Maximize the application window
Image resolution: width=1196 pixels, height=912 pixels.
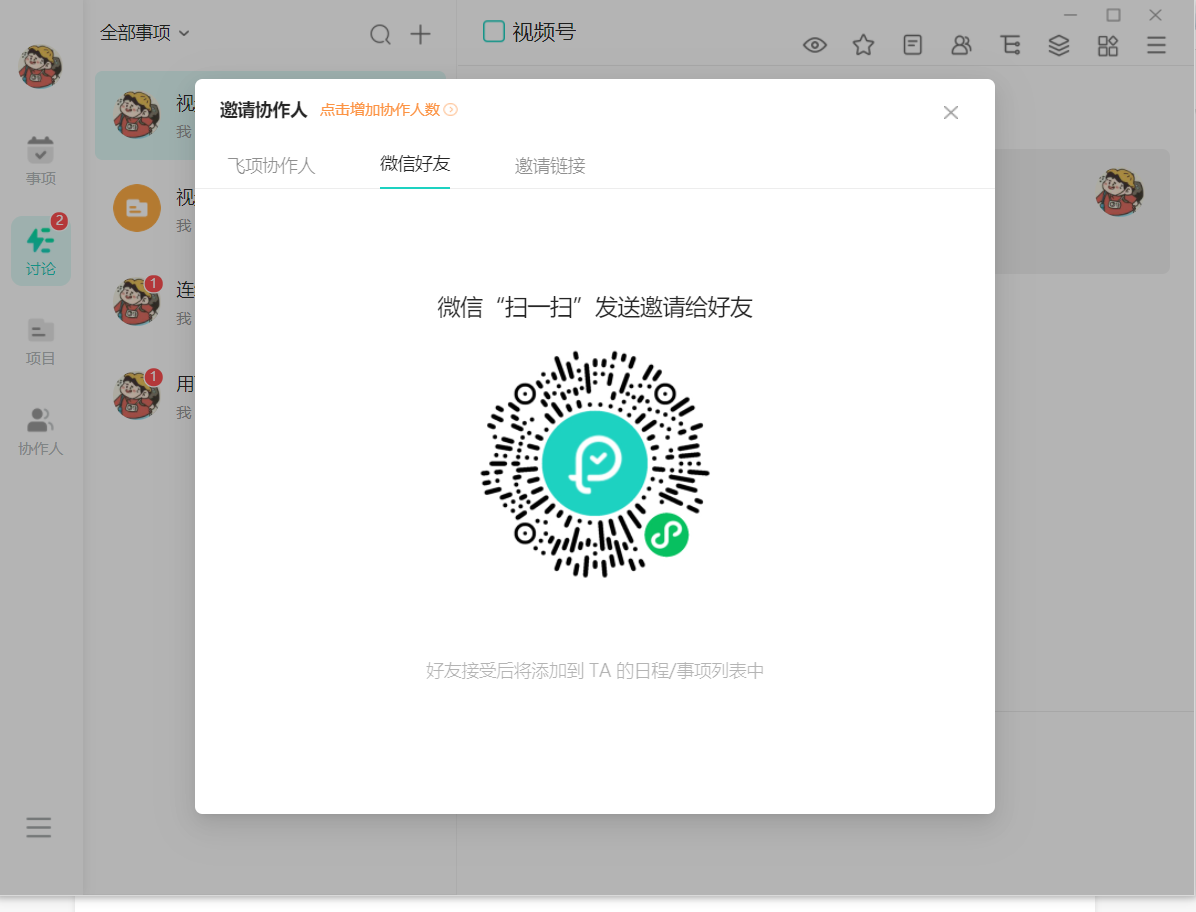point(1114,15)
